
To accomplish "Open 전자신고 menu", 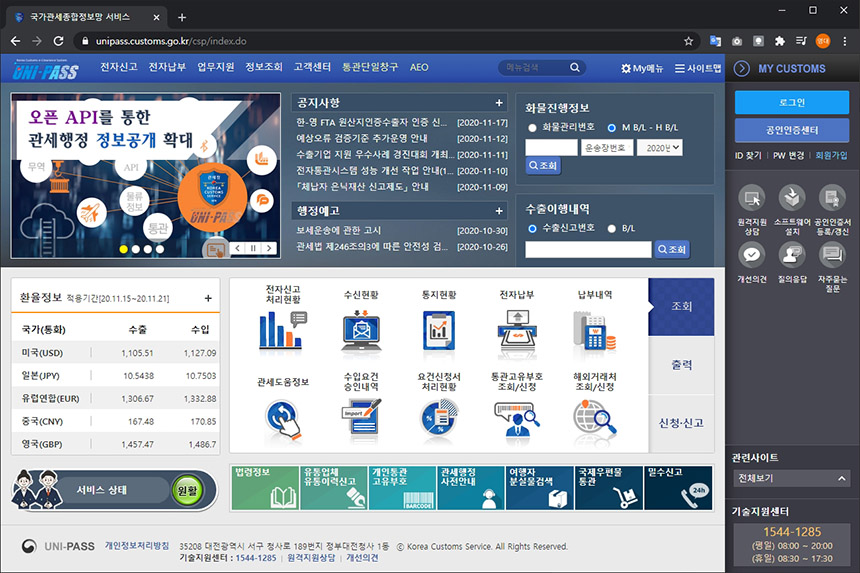I will coord(118,67).
